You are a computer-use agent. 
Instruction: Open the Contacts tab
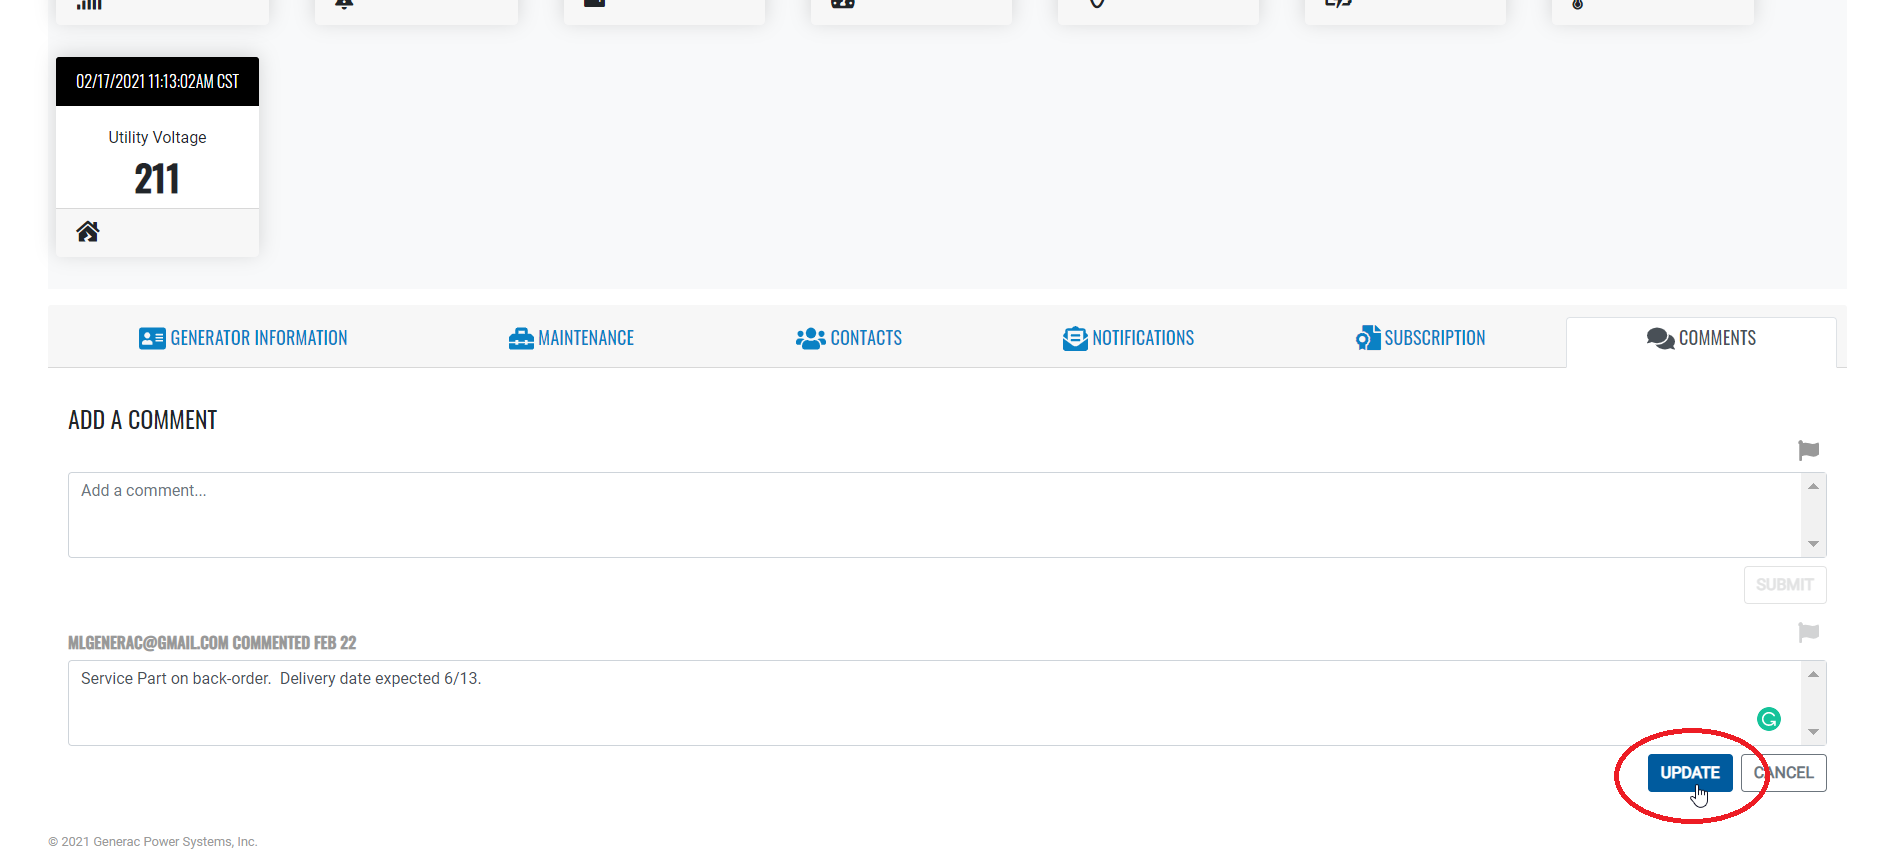(x=849, y=339)
